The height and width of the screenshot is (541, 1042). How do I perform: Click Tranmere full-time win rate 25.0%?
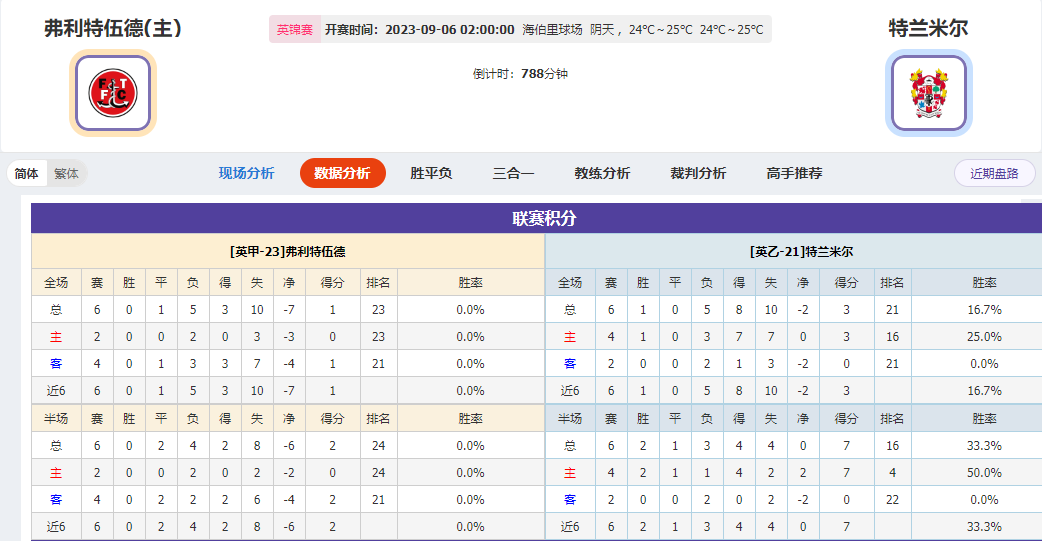point(984,337)
